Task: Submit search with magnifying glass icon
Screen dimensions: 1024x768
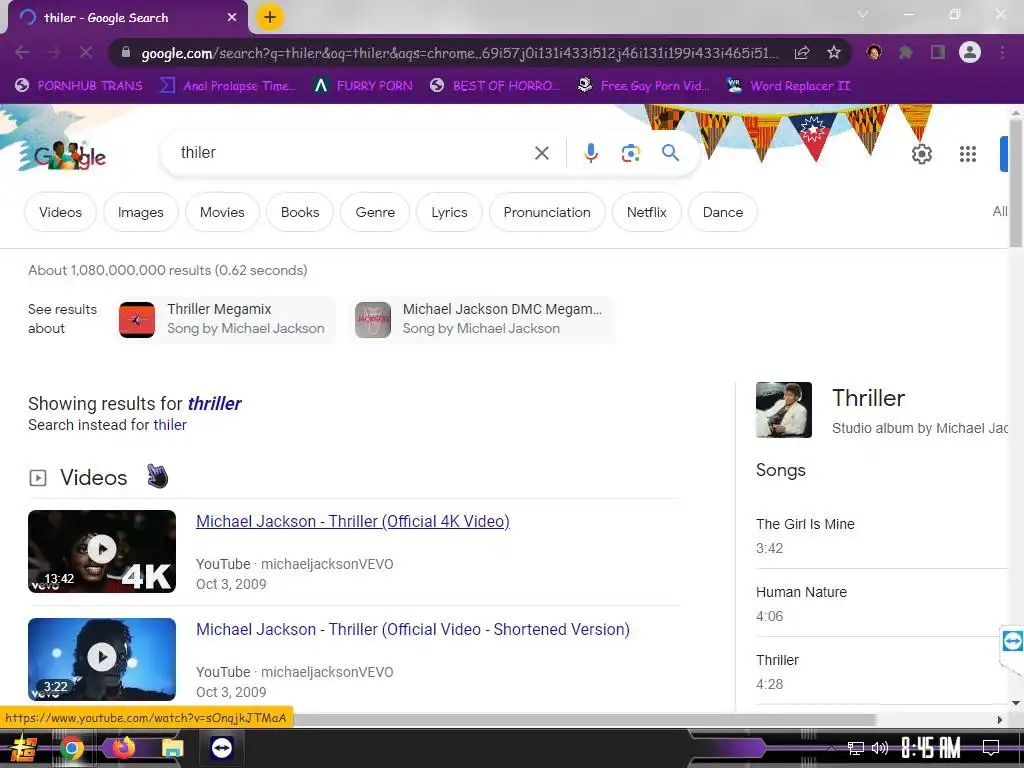Action: 670,153
